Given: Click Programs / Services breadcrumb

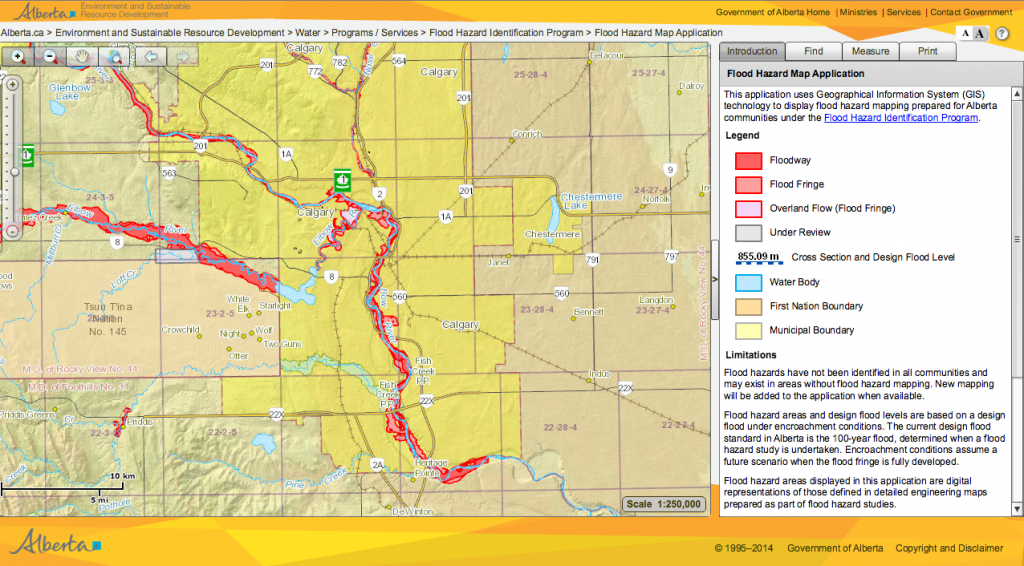Looking at the screenshot, I should pyautogui.click(x=374, y=33).
